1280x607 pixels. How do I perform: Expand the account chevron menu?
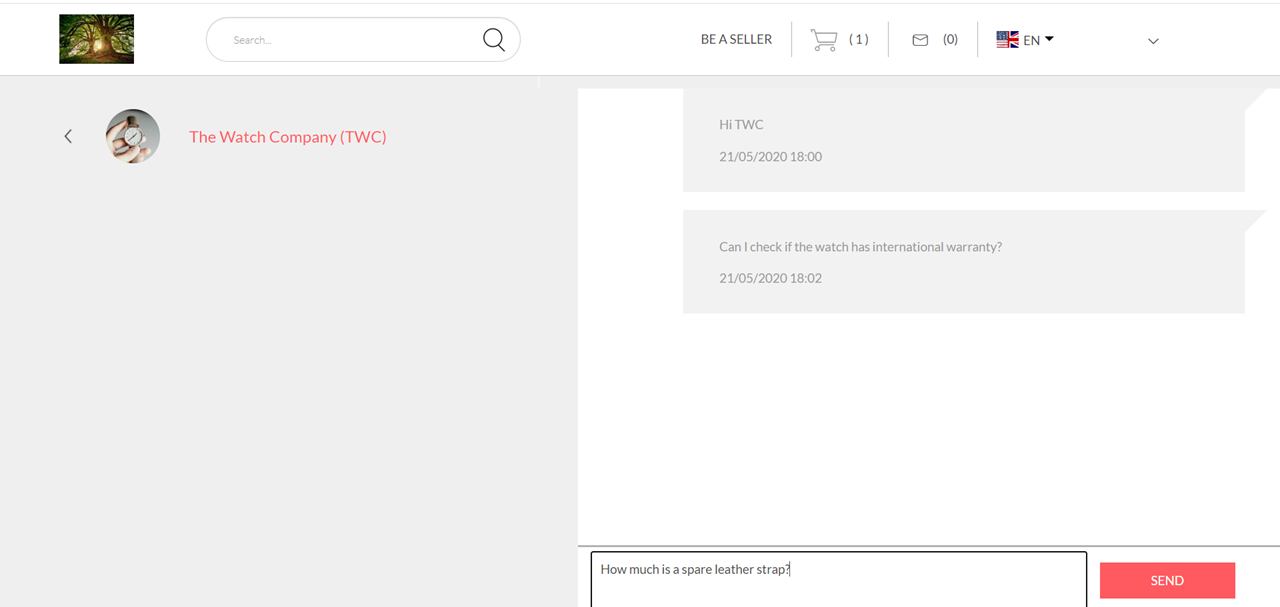tap(1153, 41)
